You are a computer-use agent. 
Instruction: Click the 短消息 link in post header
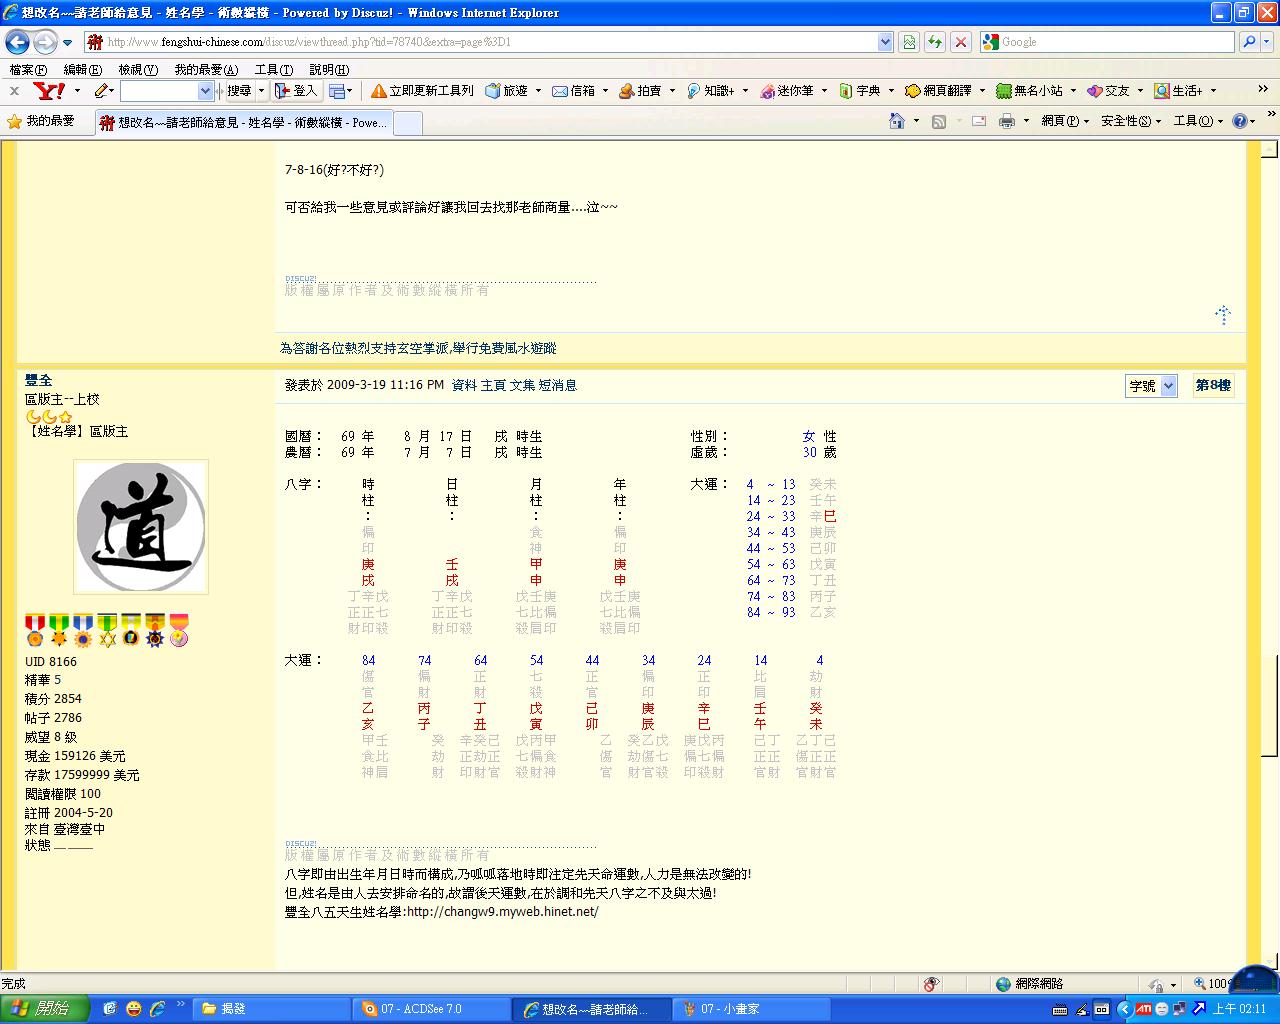pyautogui.click(x=557, y=385)
